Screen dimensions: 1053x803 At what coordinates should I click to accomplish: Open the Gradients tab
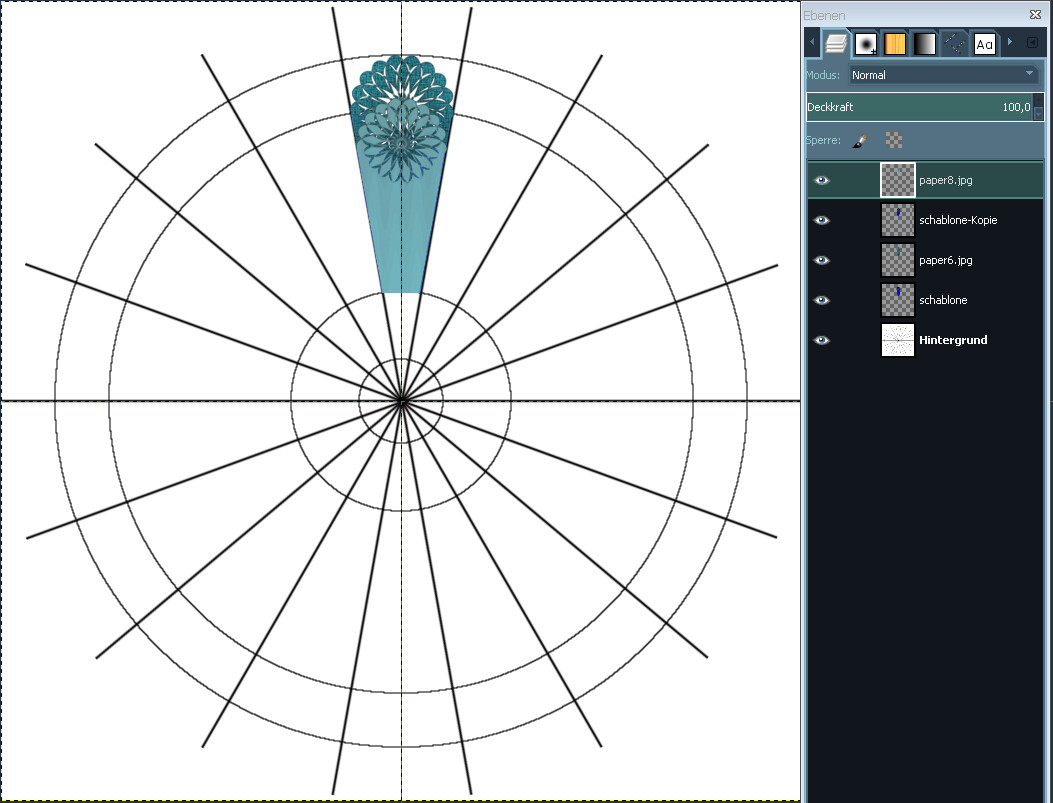(925, 43)
